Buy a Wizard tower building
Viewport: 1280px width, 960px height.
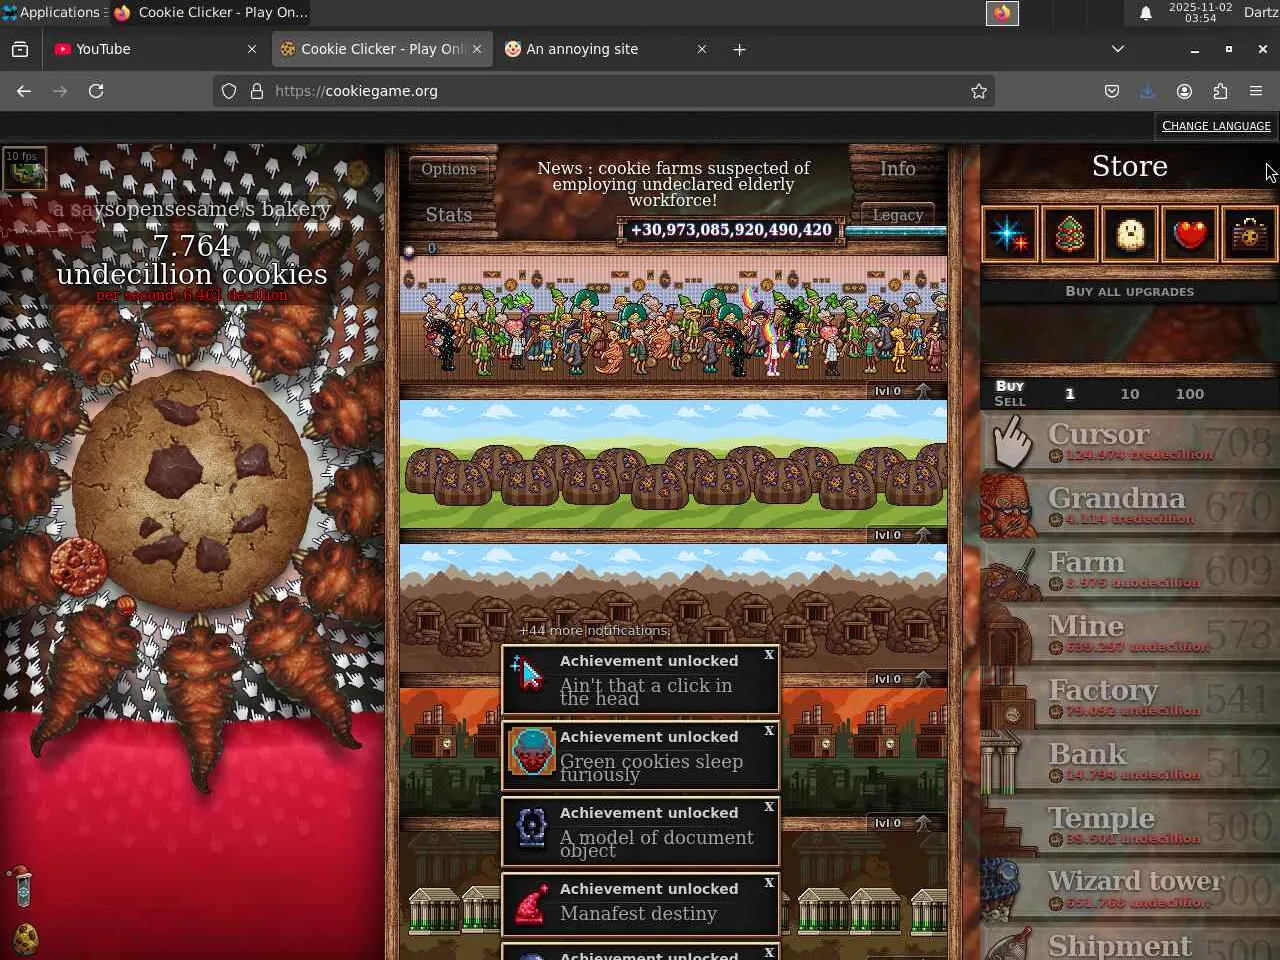point(1130,890)
